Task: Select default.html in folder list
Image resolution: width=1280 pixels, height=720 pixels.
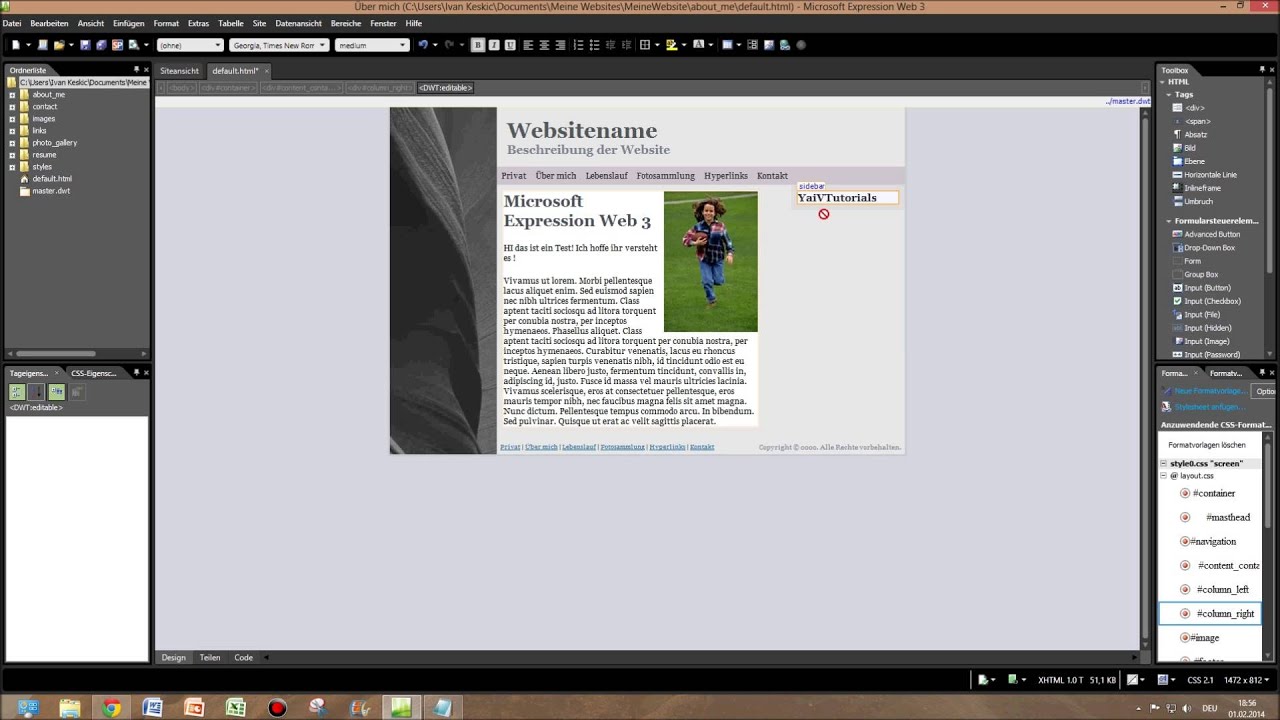Action: (51, 179)
